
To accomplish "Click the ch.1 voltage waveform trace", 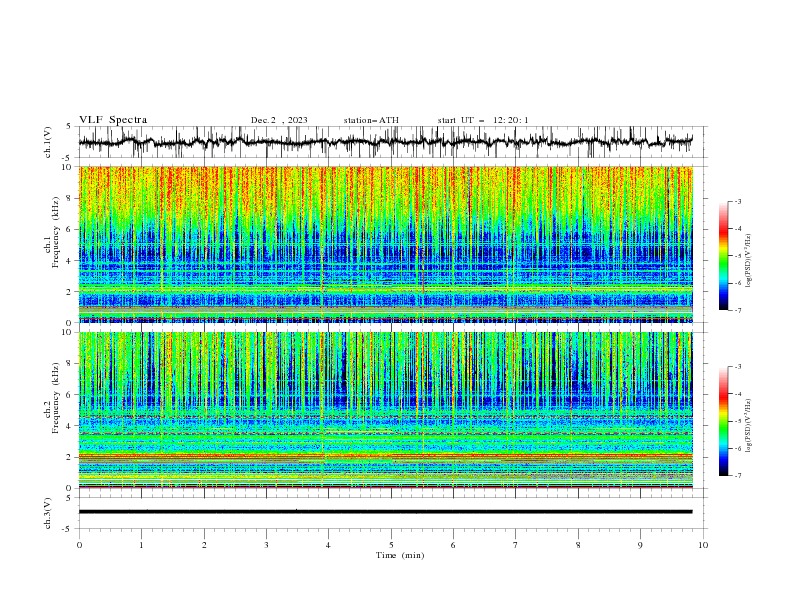I will (385, 142).
